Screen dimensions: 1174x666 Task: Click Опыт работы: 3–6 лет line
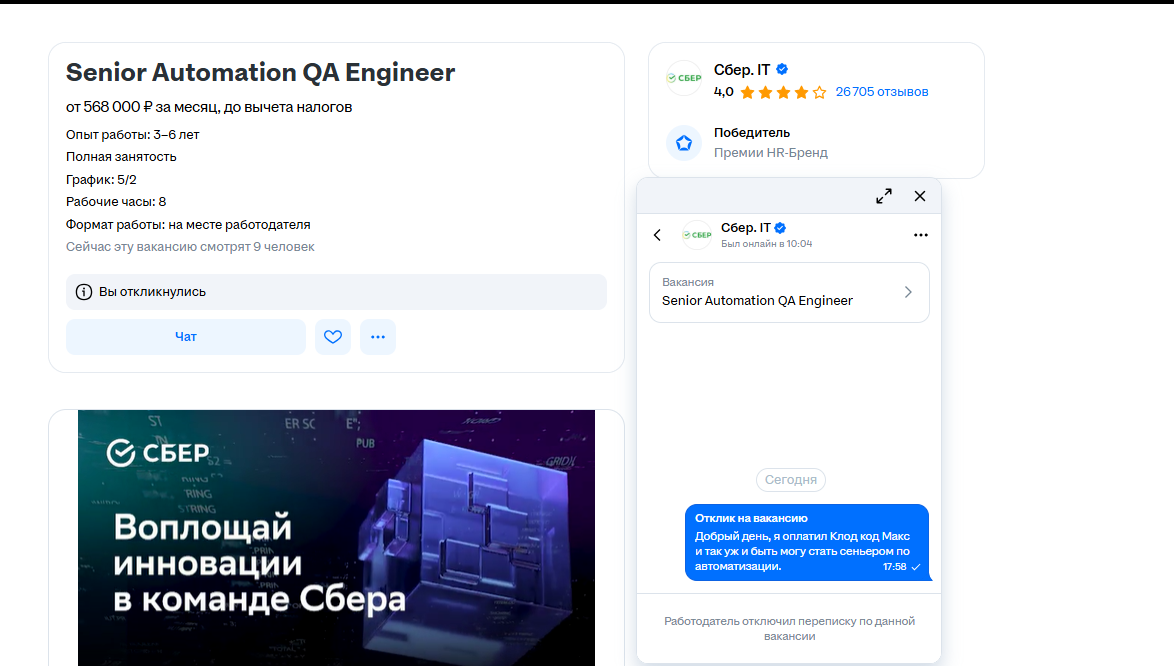133,135
